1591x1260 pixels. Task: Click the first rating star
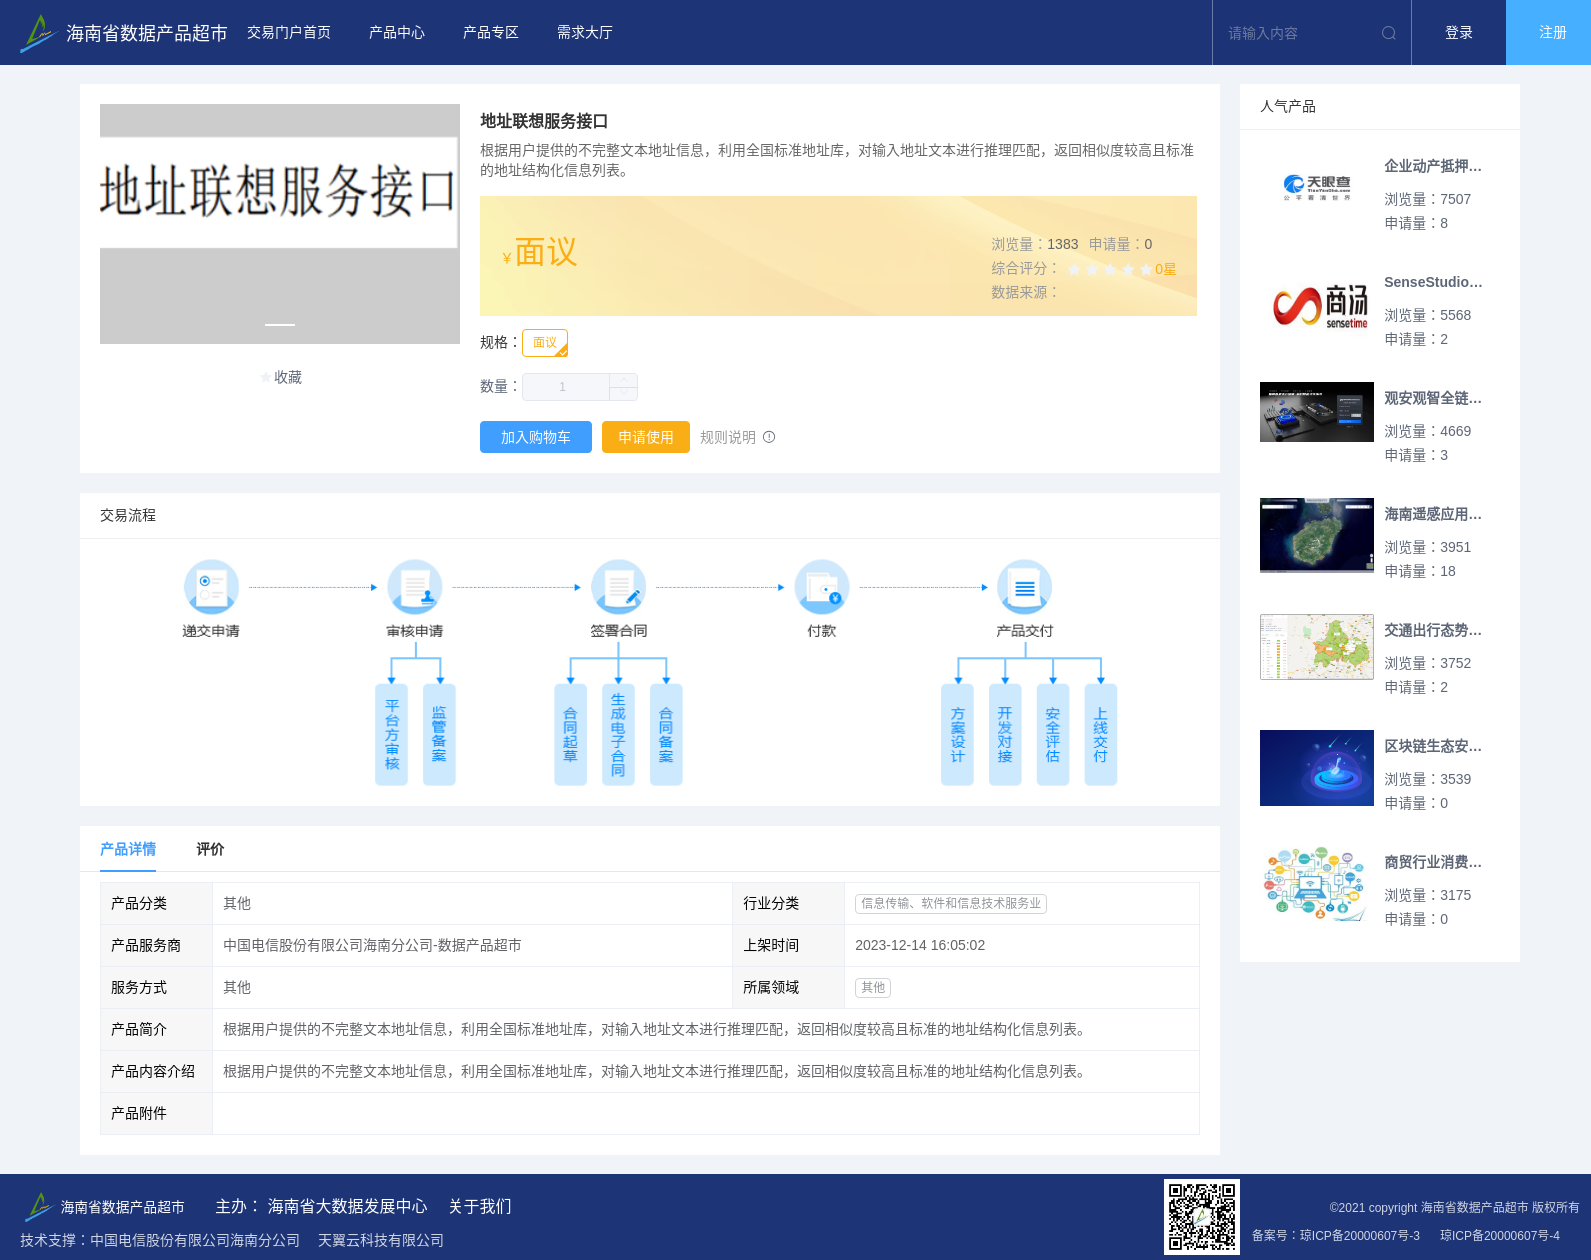tap(1074, 269)
